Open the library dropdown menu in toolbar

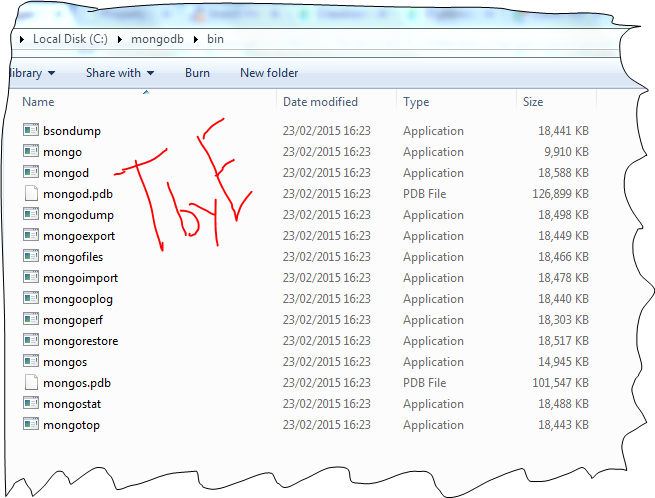32,73
